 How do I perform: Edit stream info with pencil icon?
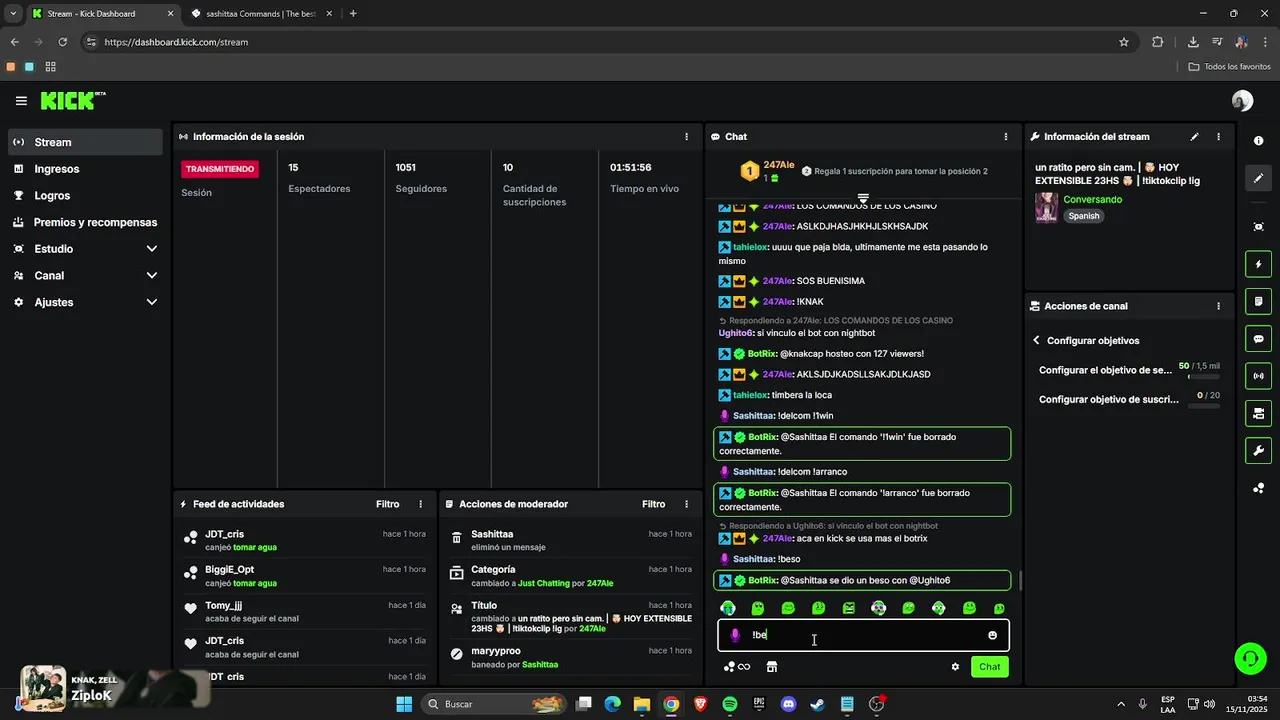(x=1194, y=137)
